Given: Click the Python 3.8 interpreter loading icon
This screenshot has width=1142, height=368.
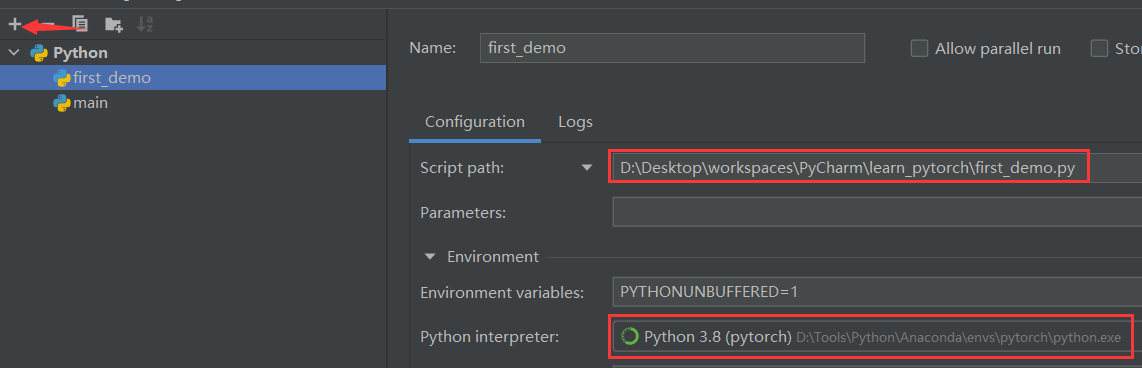Looking at the screenshot, I should click(629, 337).
